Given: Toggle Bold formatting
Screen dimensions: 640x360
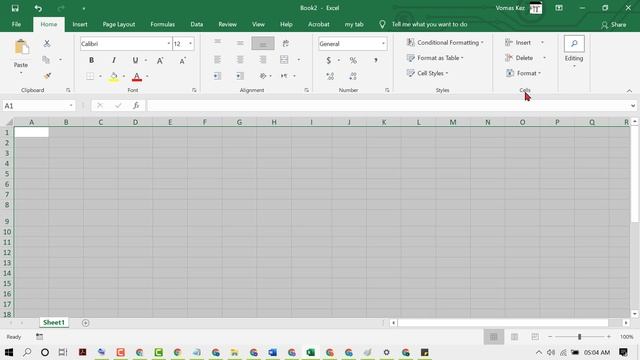Looking at the screenshot, I should [91, 60].
